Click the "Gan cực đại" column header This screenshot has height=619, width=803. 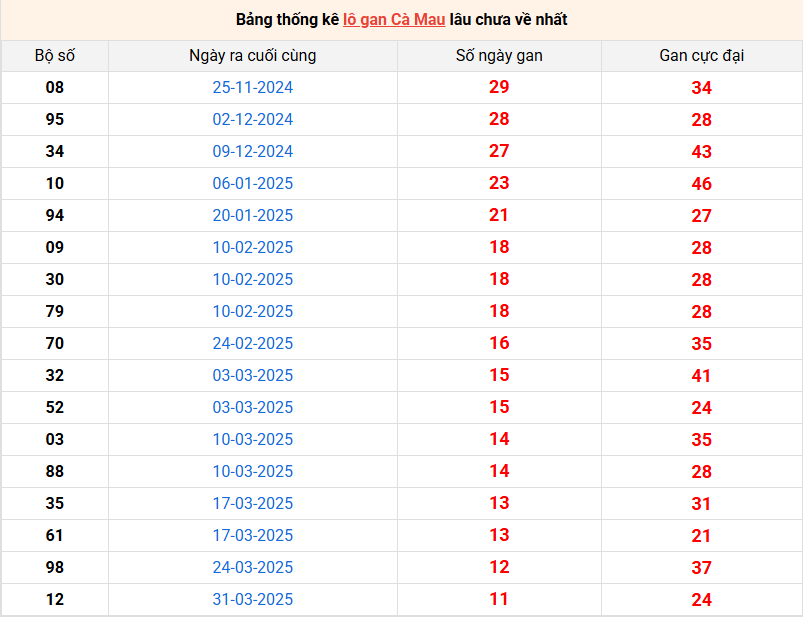(x=701, y=56)
